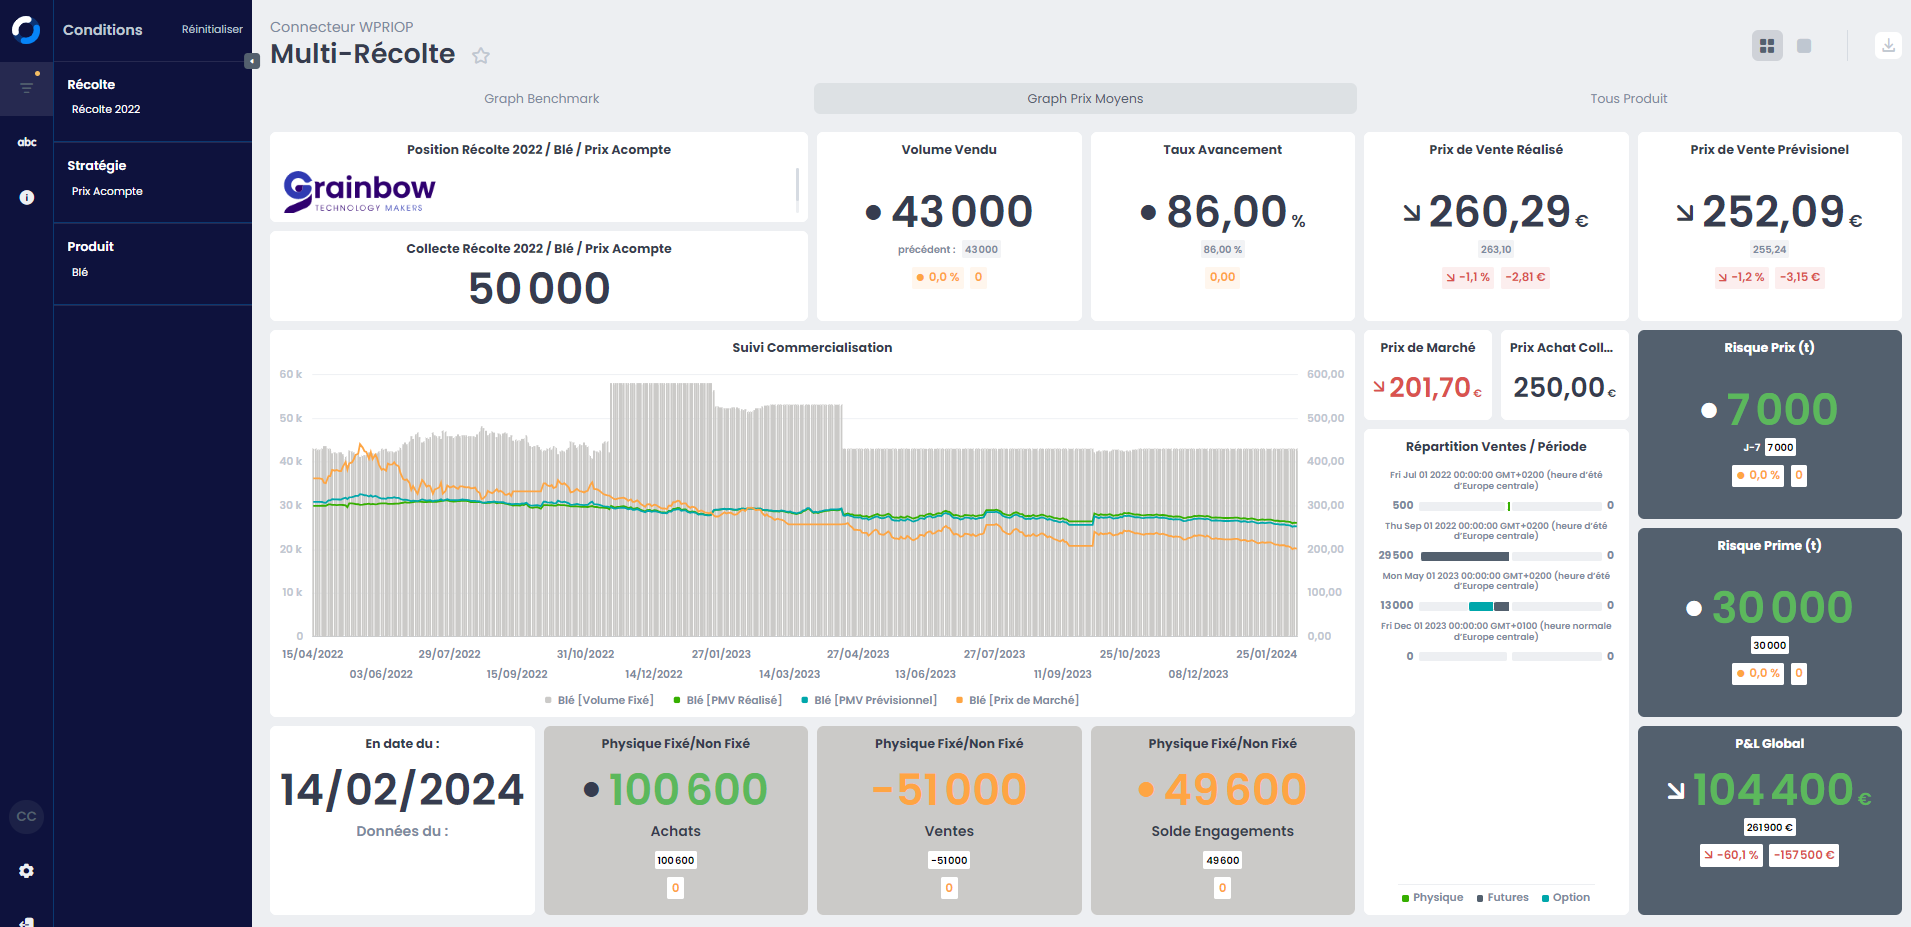Toggle Physique legend in Répartition Ventes

[1432, 898]
